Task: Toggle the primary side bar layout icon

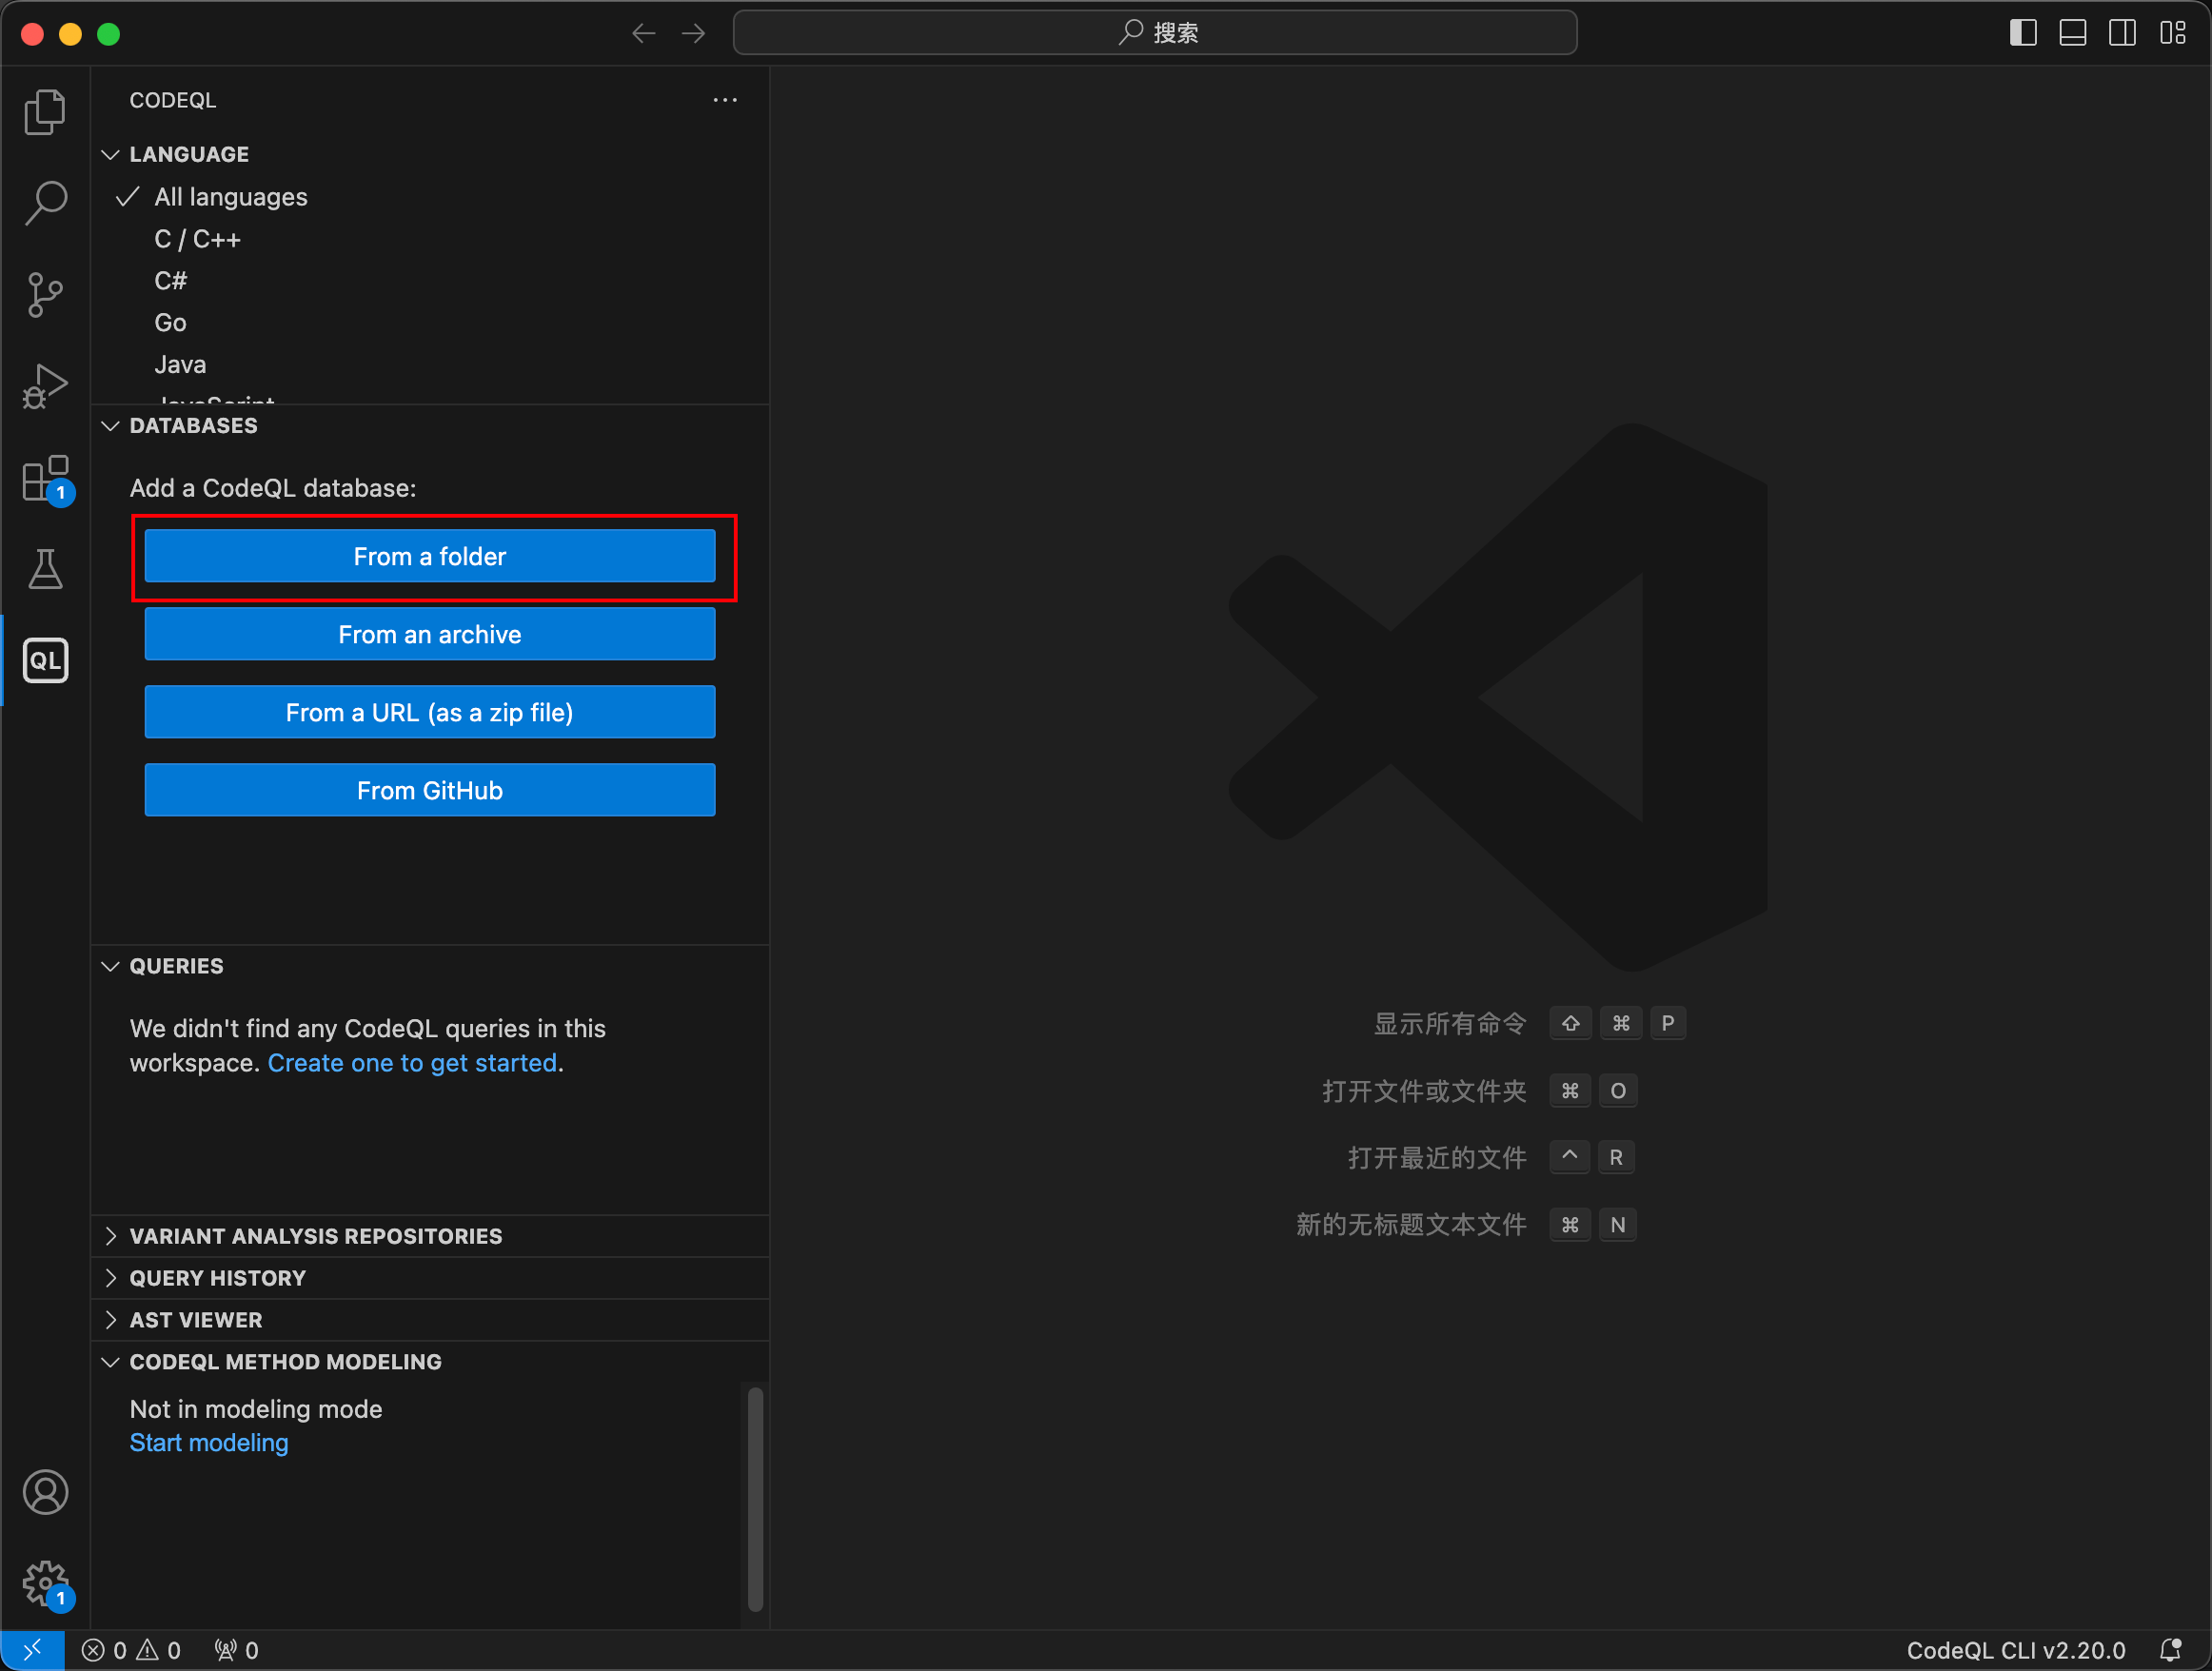Action: pyautogui.click(x=2022, y=33)
